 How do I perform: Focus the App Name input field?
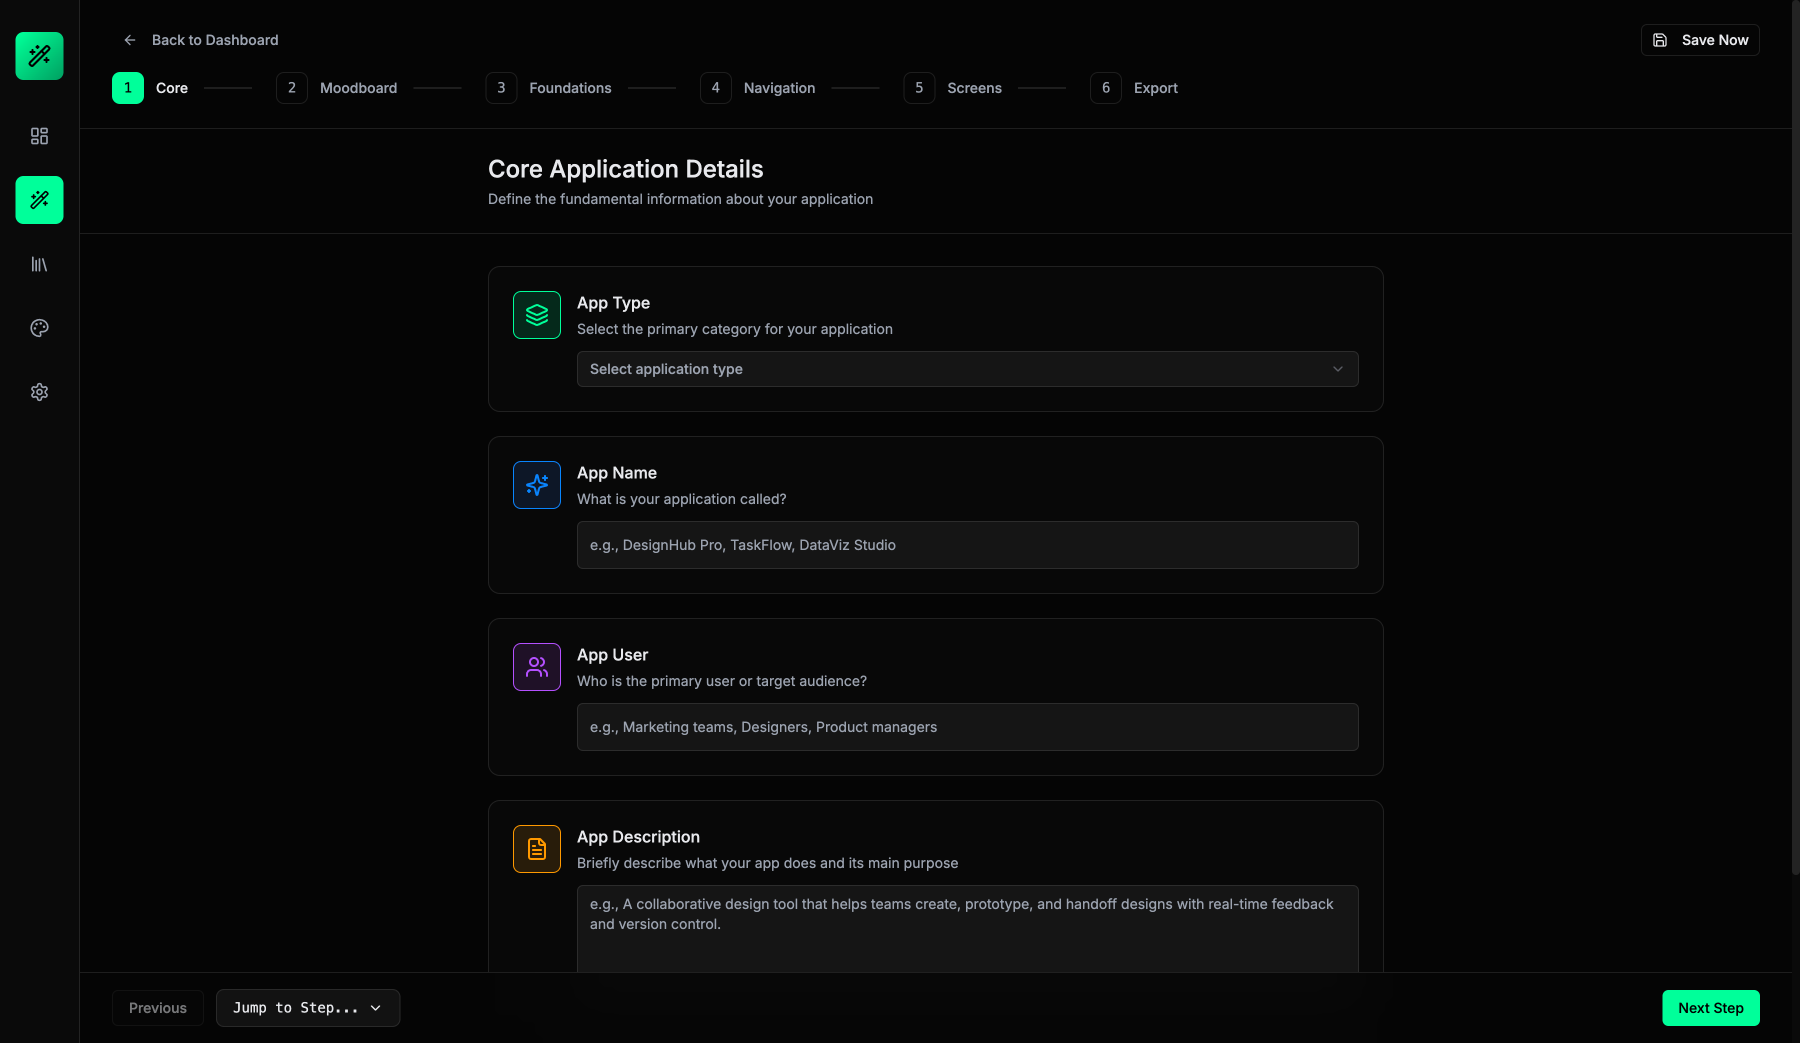[x=967, y=545]
